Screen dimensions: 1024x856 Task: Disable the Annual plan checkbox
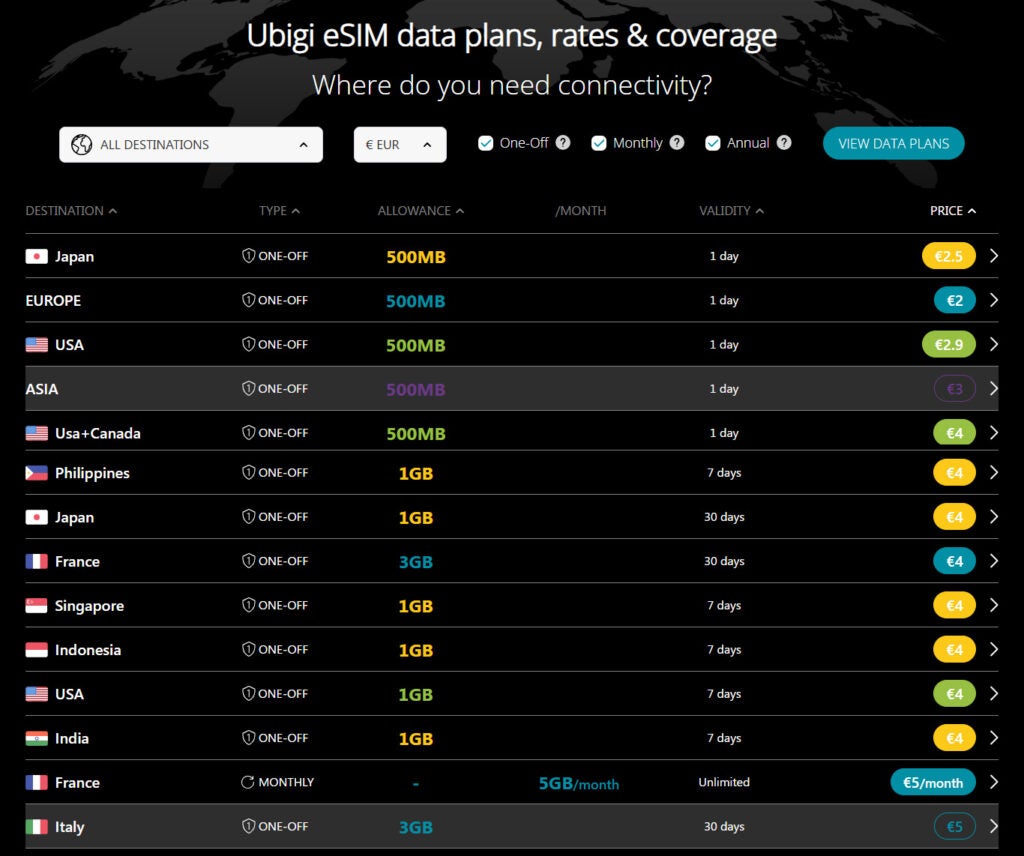click(713, 143)
